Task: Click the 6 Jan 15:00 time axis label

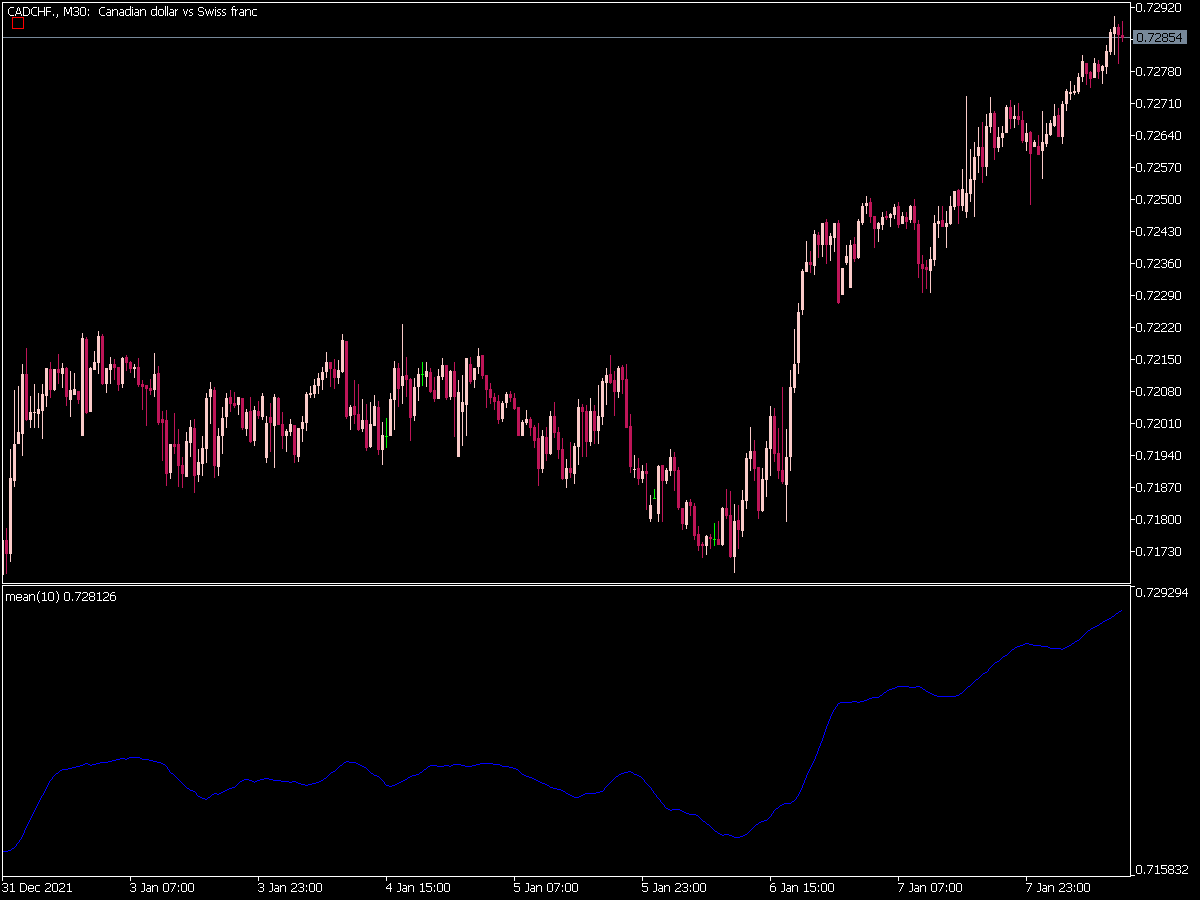Action: click(802, 887)
